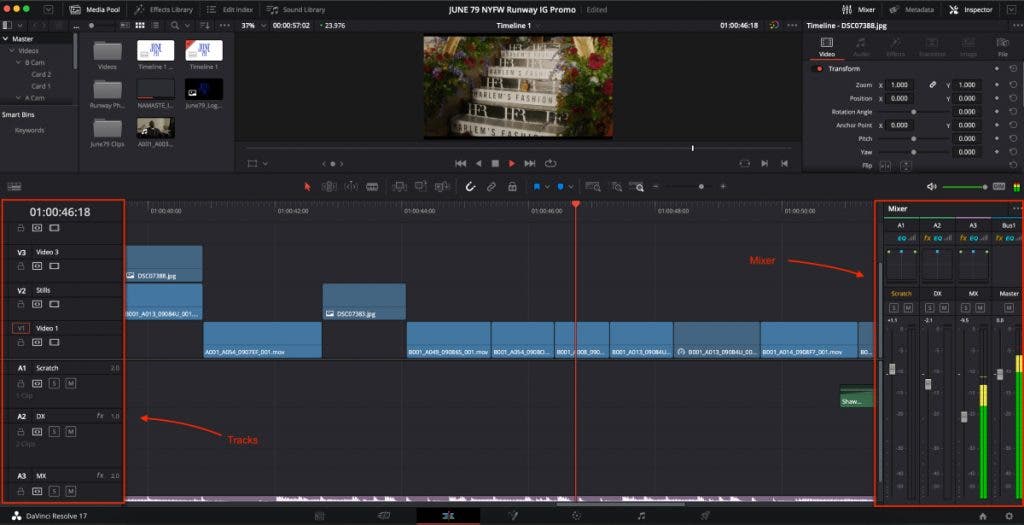Click the monitor volume slider
This screenshot has height=525, width=1024.
(965, 187)
